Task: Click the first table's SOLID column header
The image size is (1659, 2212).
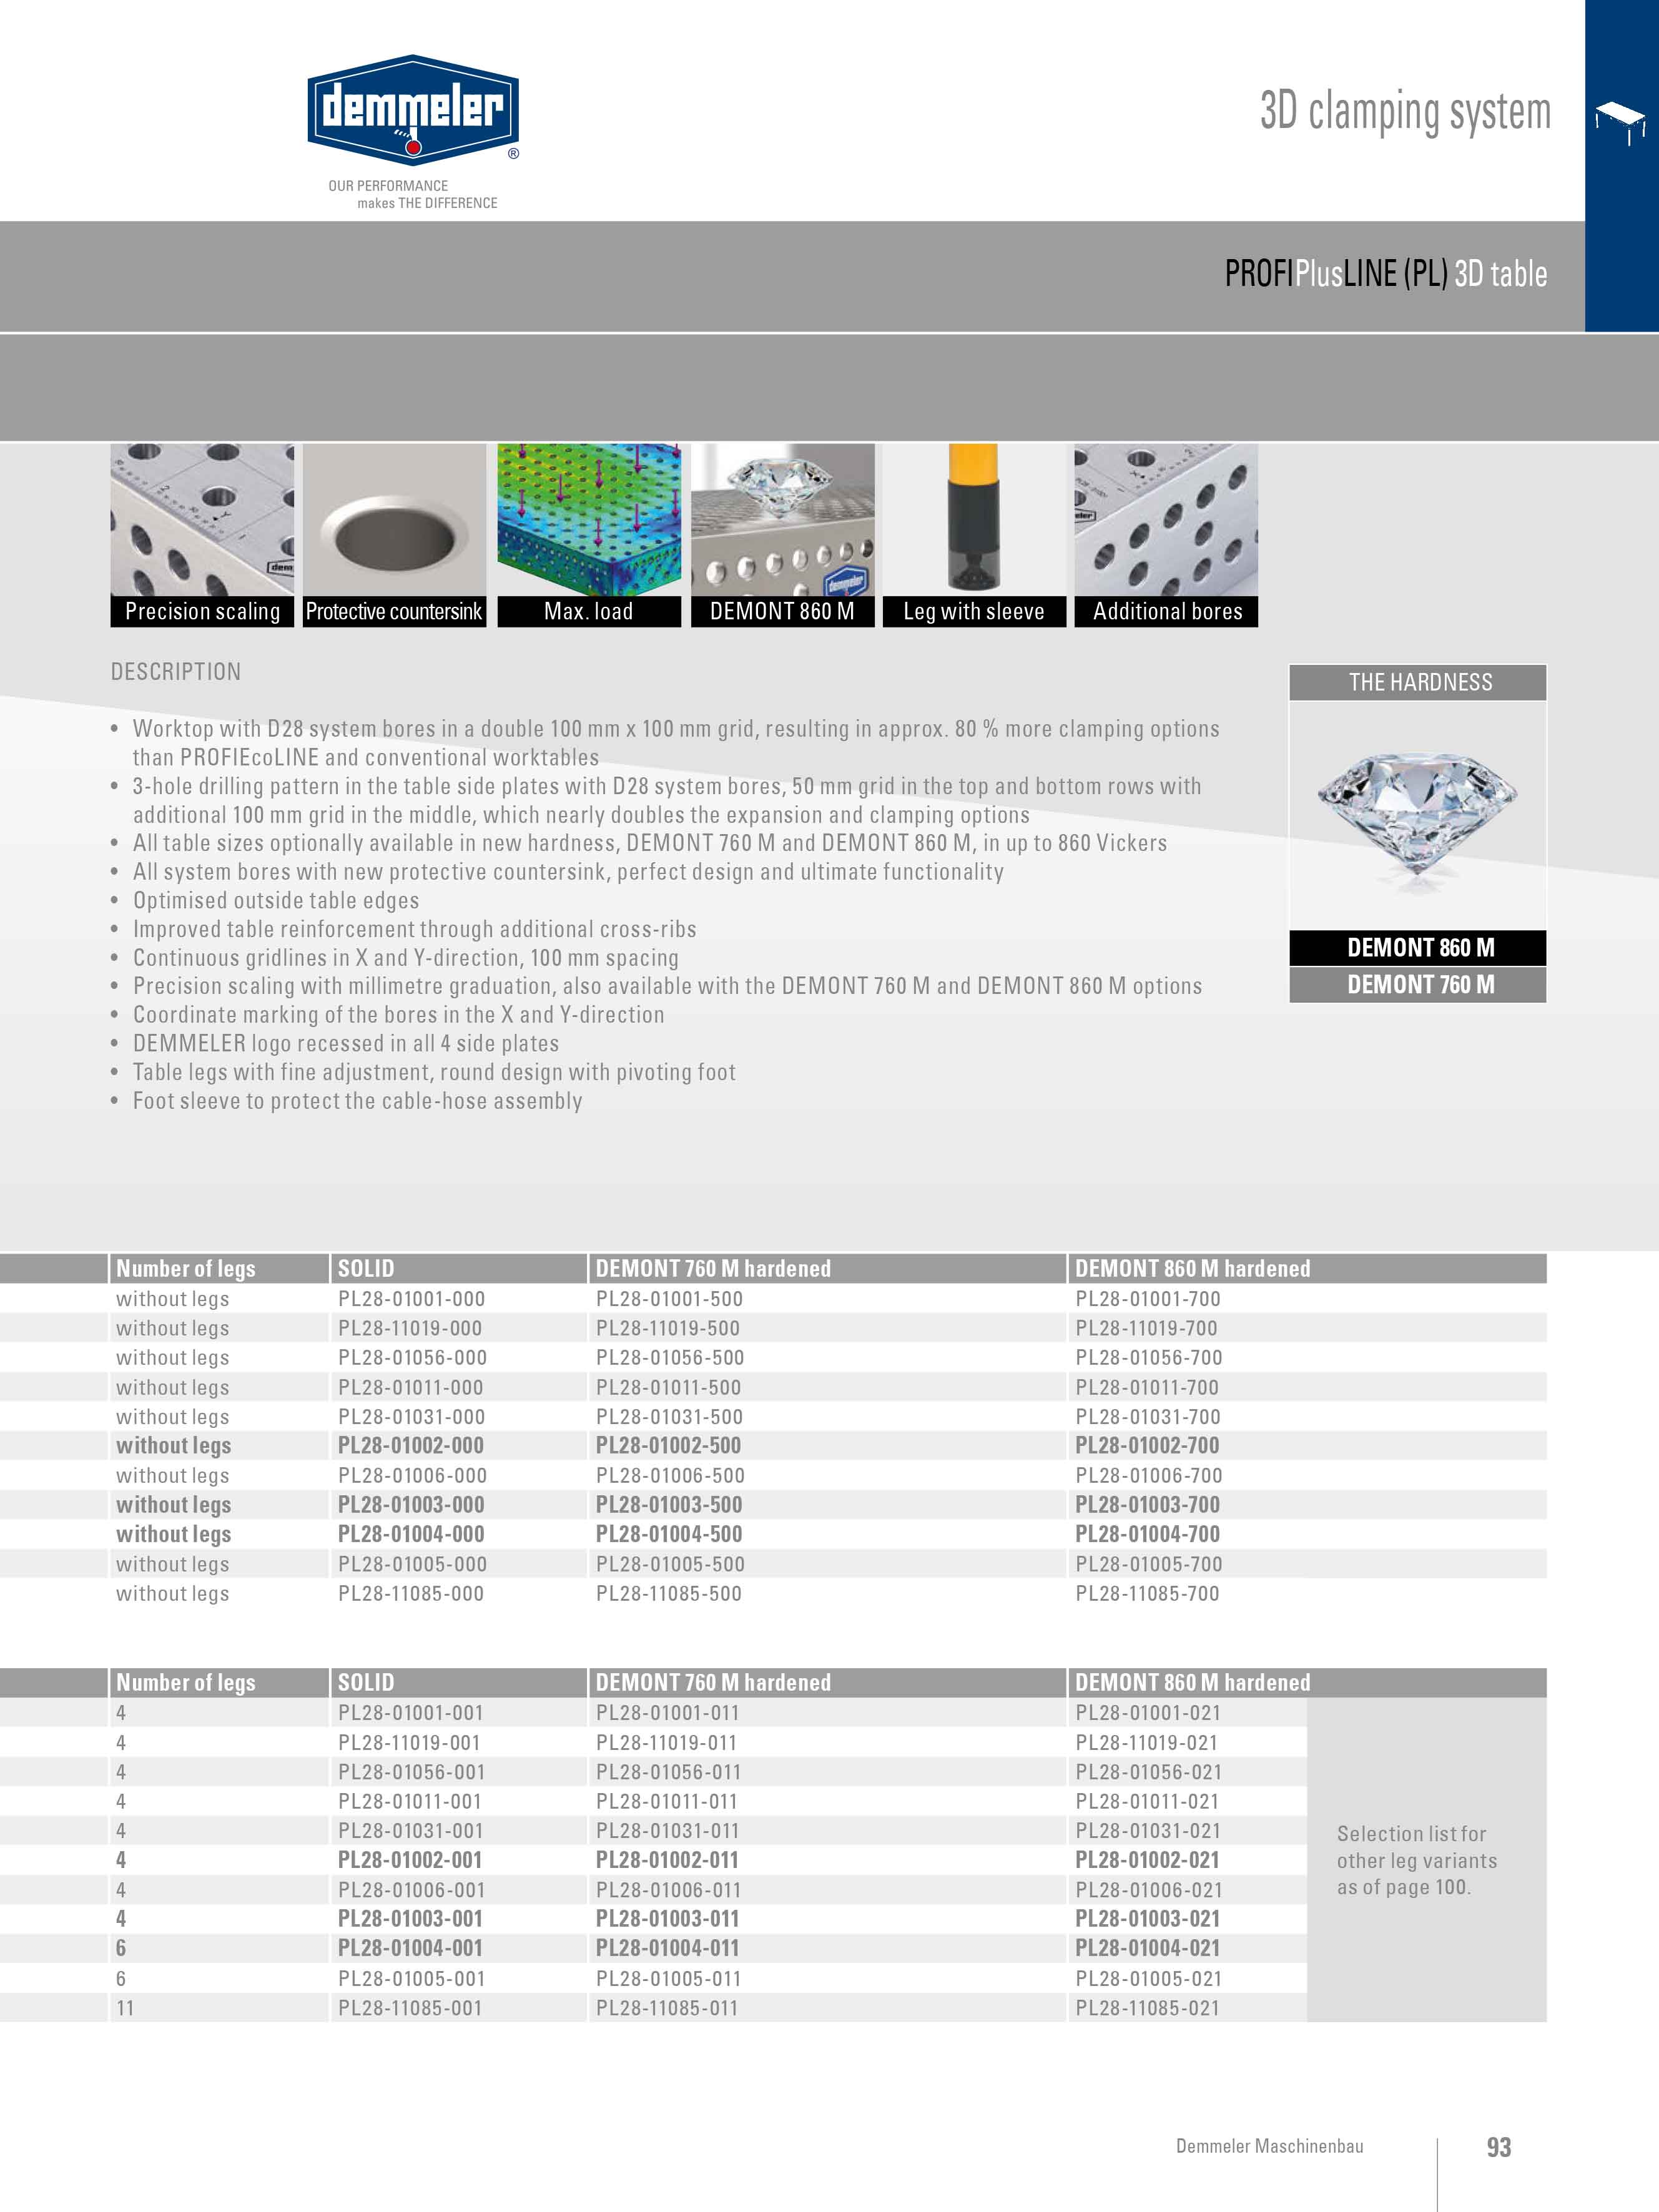Action: click(458, 1268)
